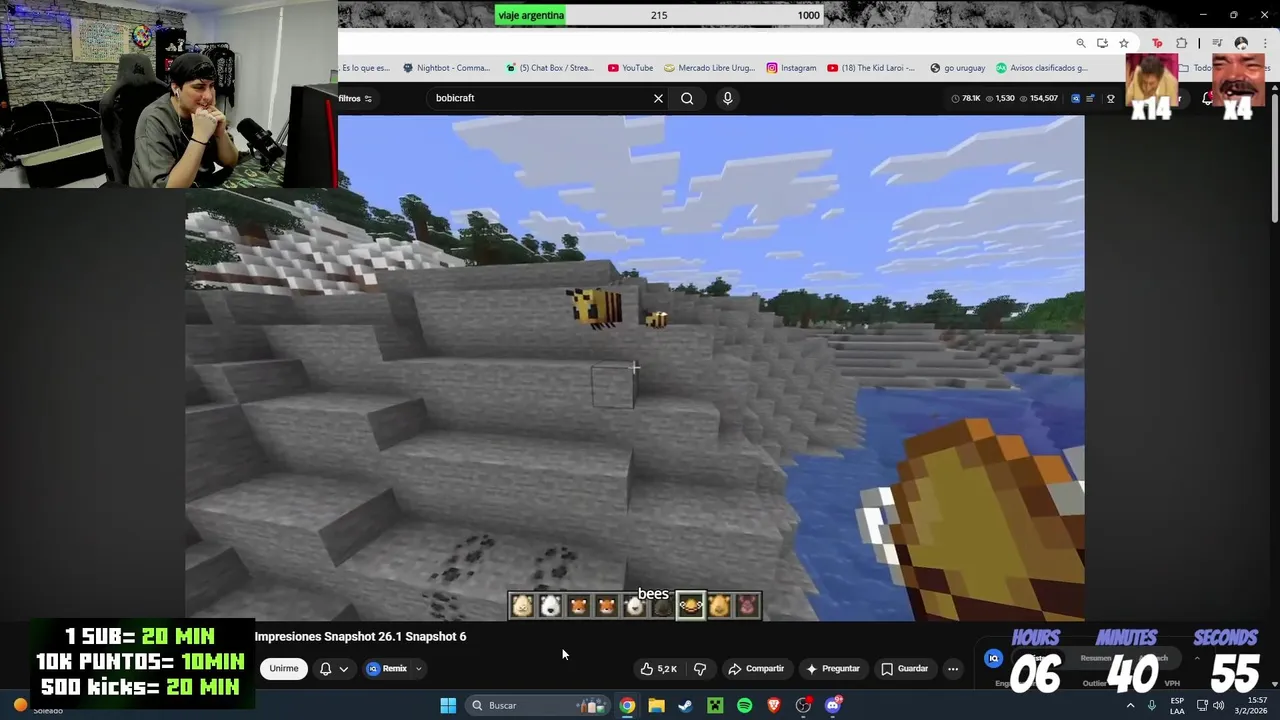1280x720 pixels.
Task: Expand the Remix dropdown arrow
Action: (x=419, y=669)
